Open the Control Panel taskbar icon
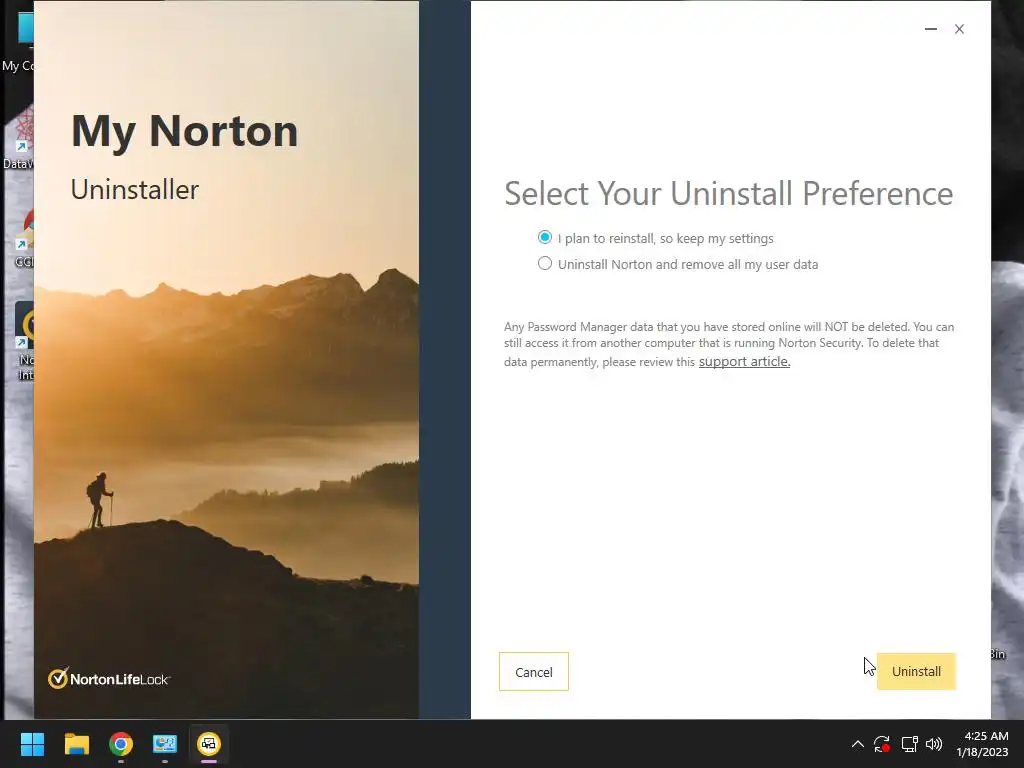 (165, 744)
